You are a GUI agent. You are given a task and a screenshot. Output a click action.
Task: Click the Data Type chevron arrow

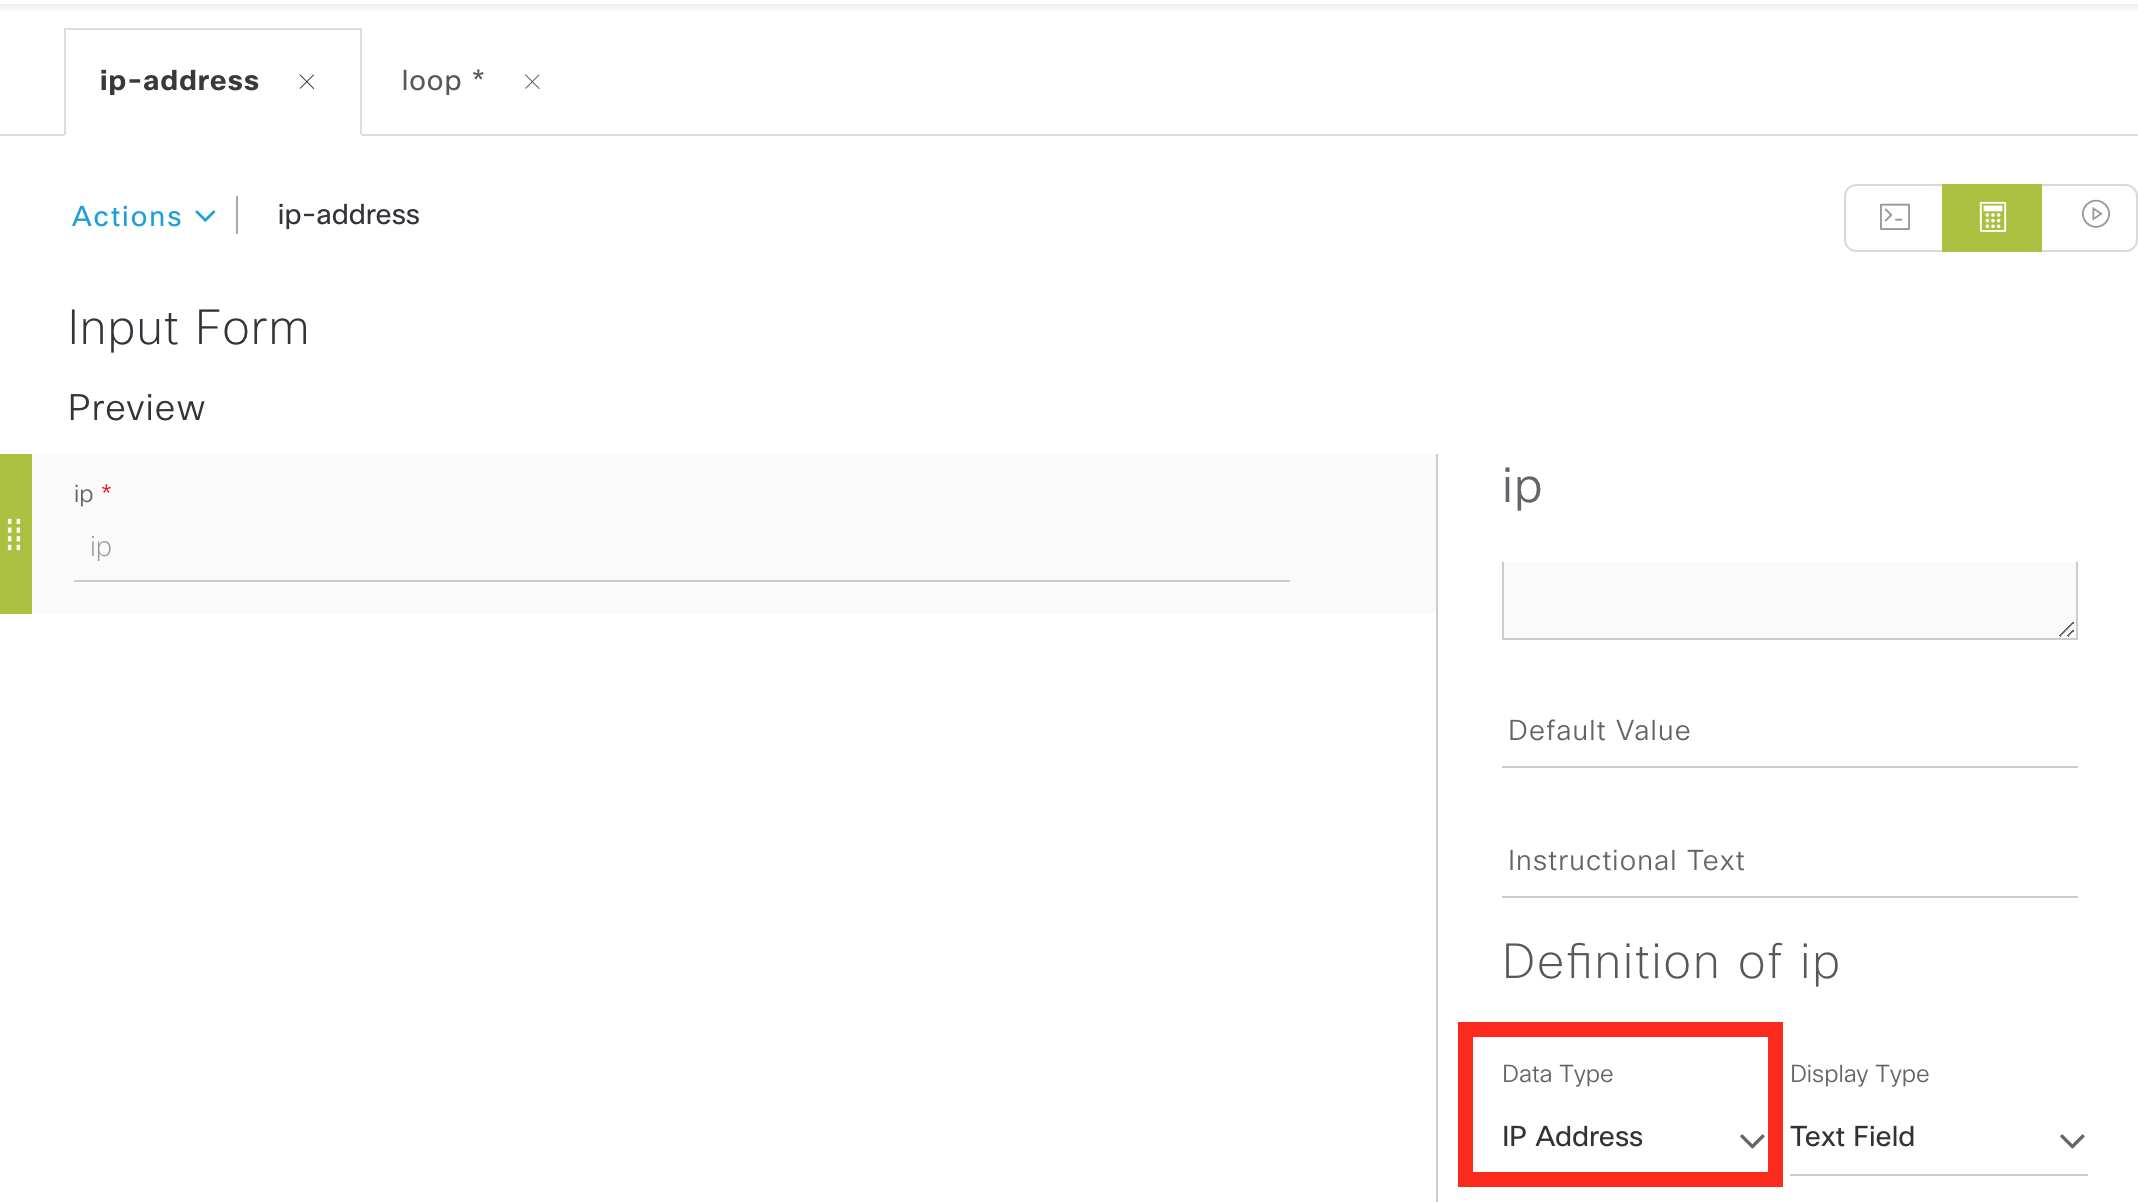click(x=1751, y=1140)
